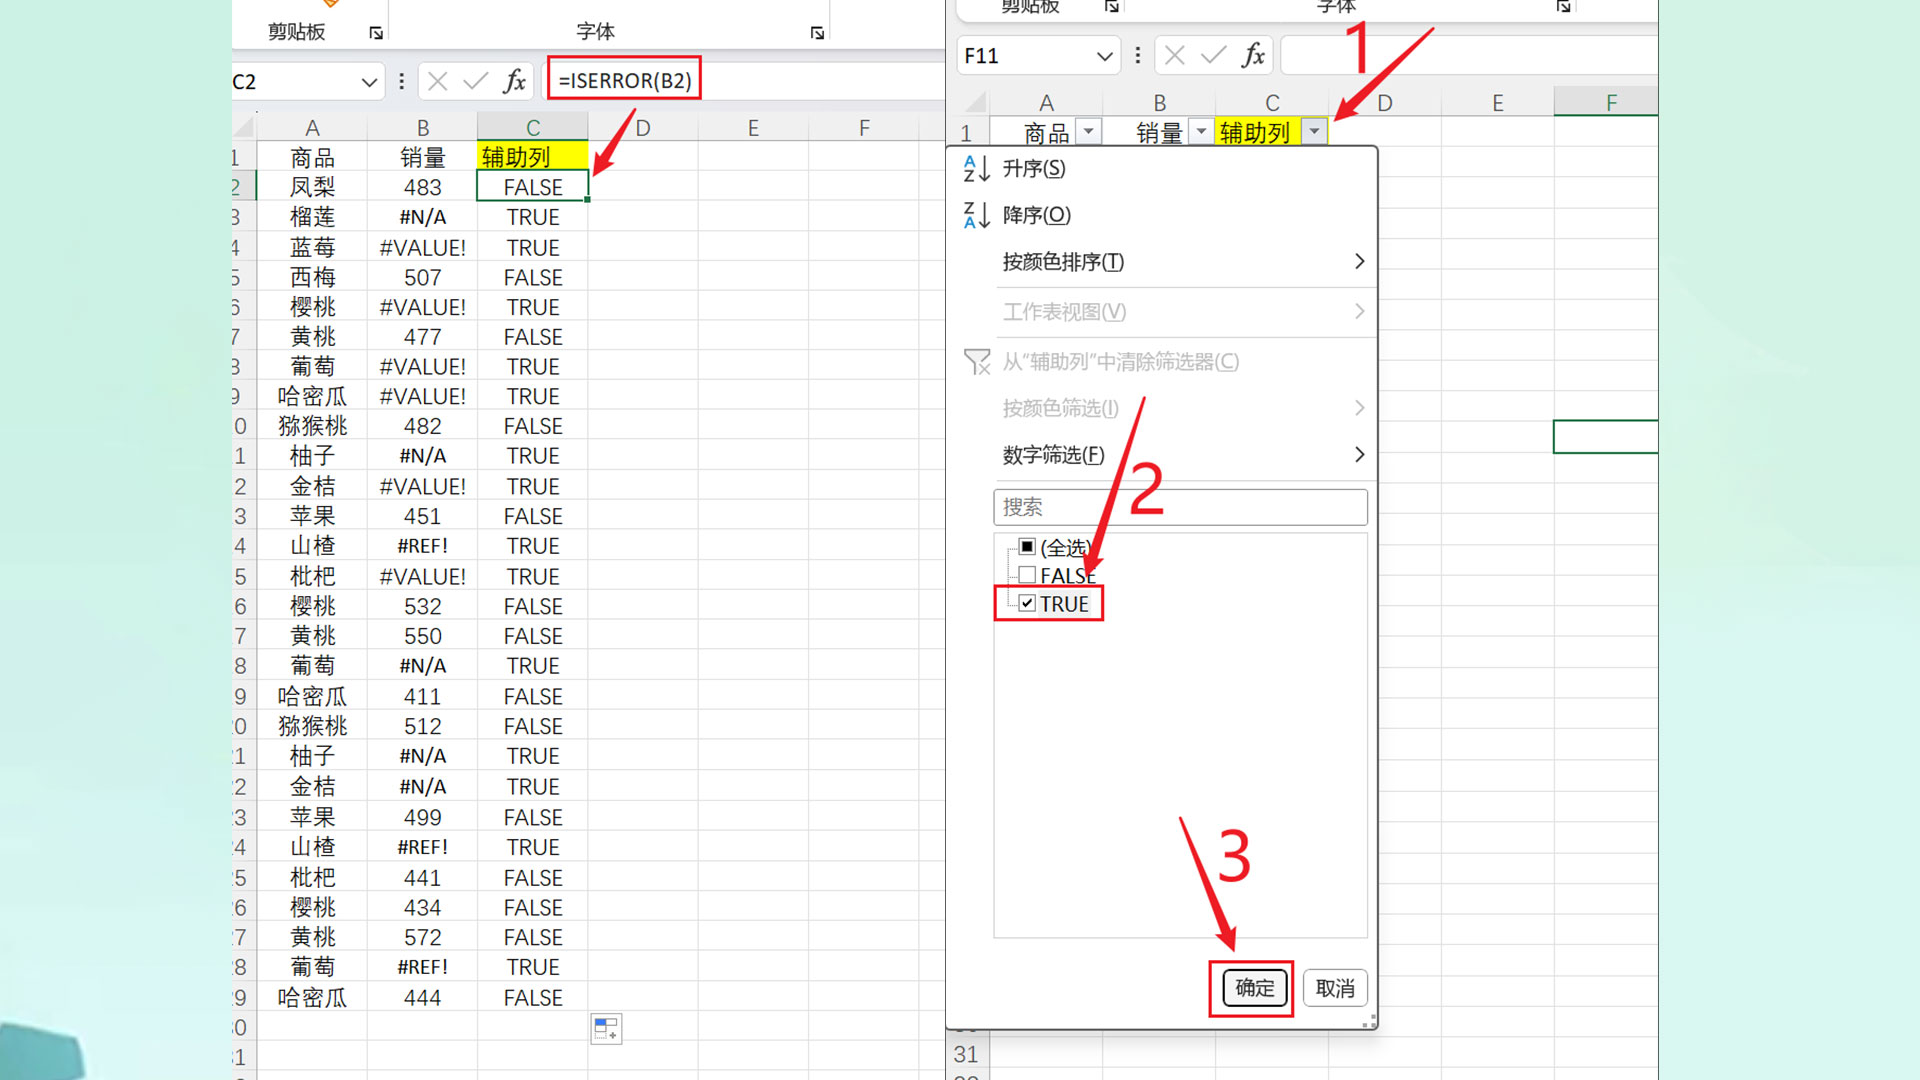Click the confirm checkmark in right formula bar

coord(1213,55)
